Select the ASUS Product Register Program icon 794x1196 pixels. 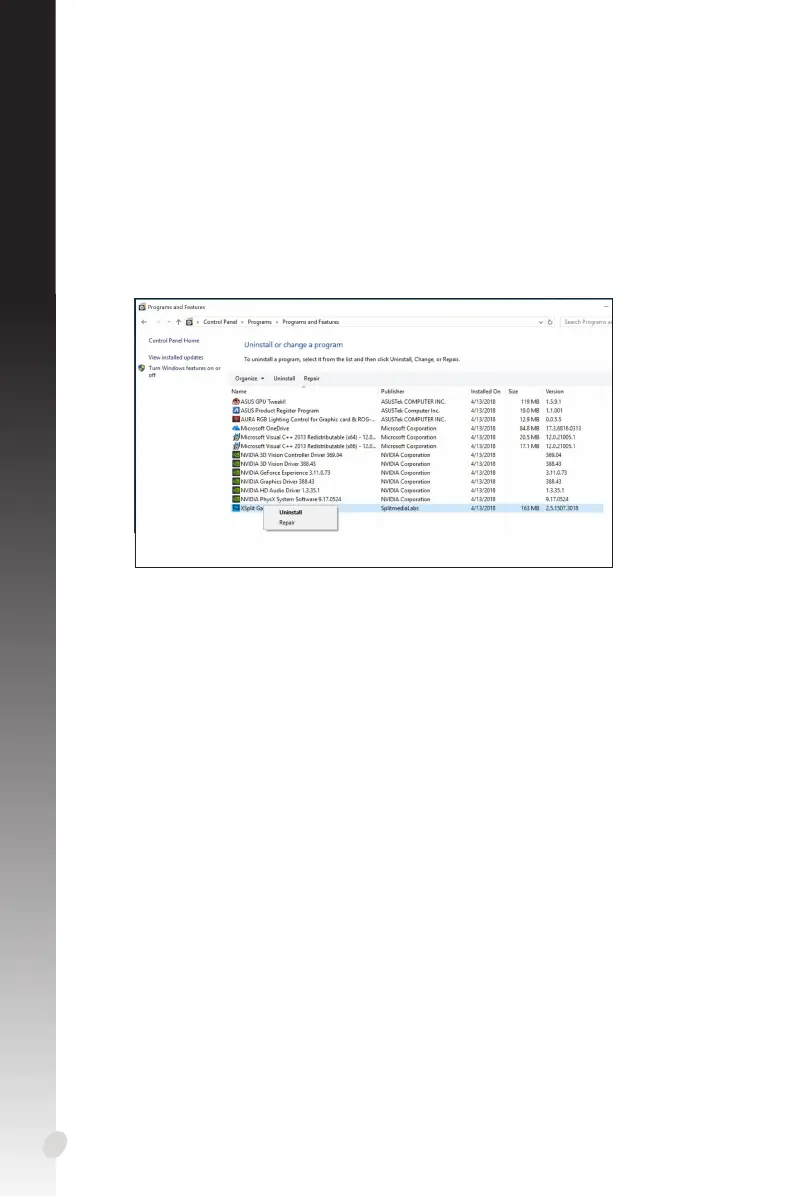point(236,410)
